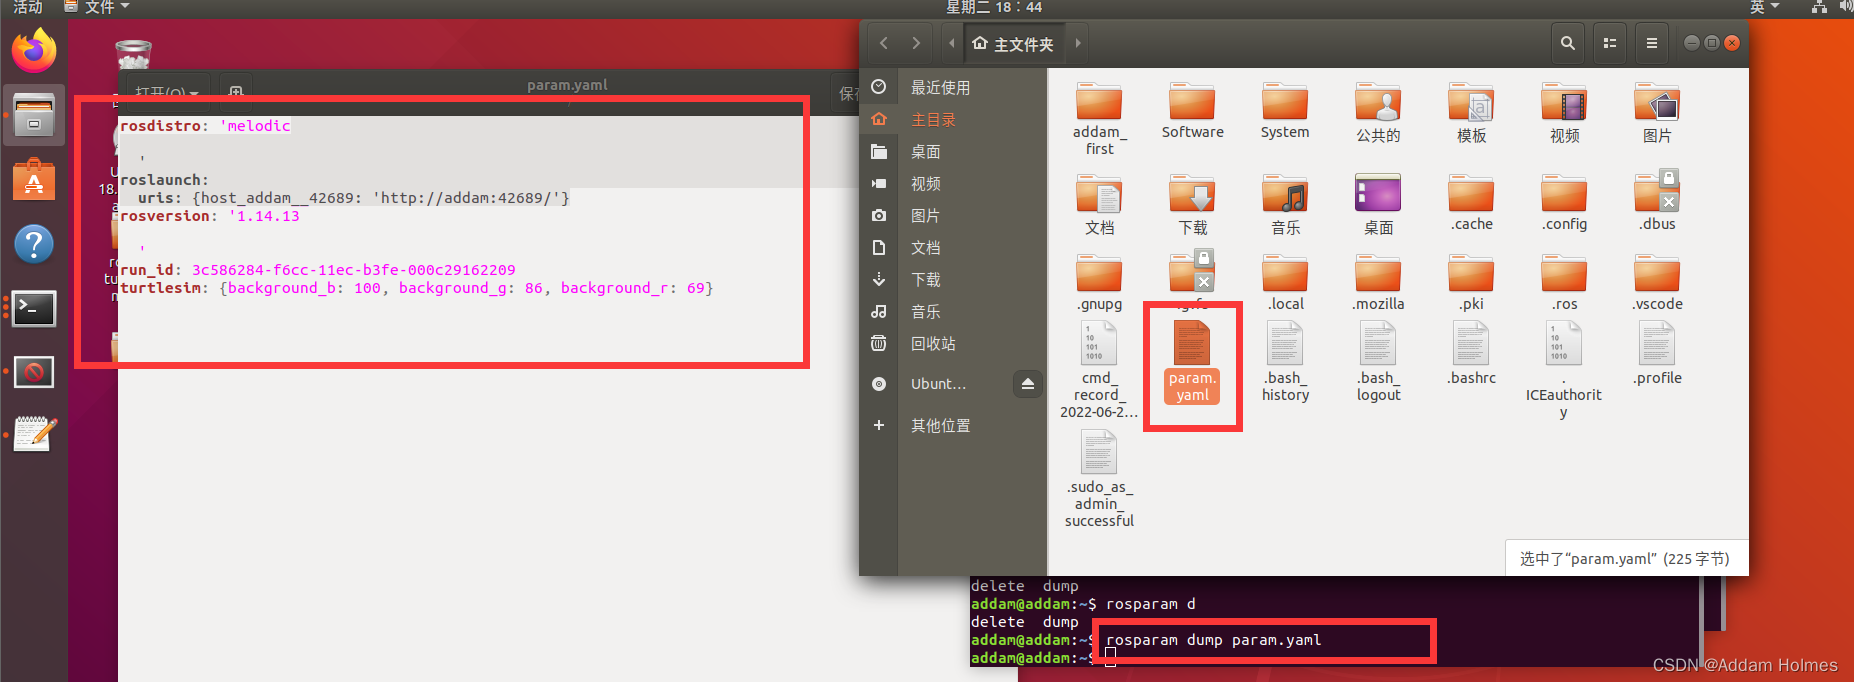Click the clock in the top bar
Image resolution: width=1854 pixels, height=682 pixels.
994,8
